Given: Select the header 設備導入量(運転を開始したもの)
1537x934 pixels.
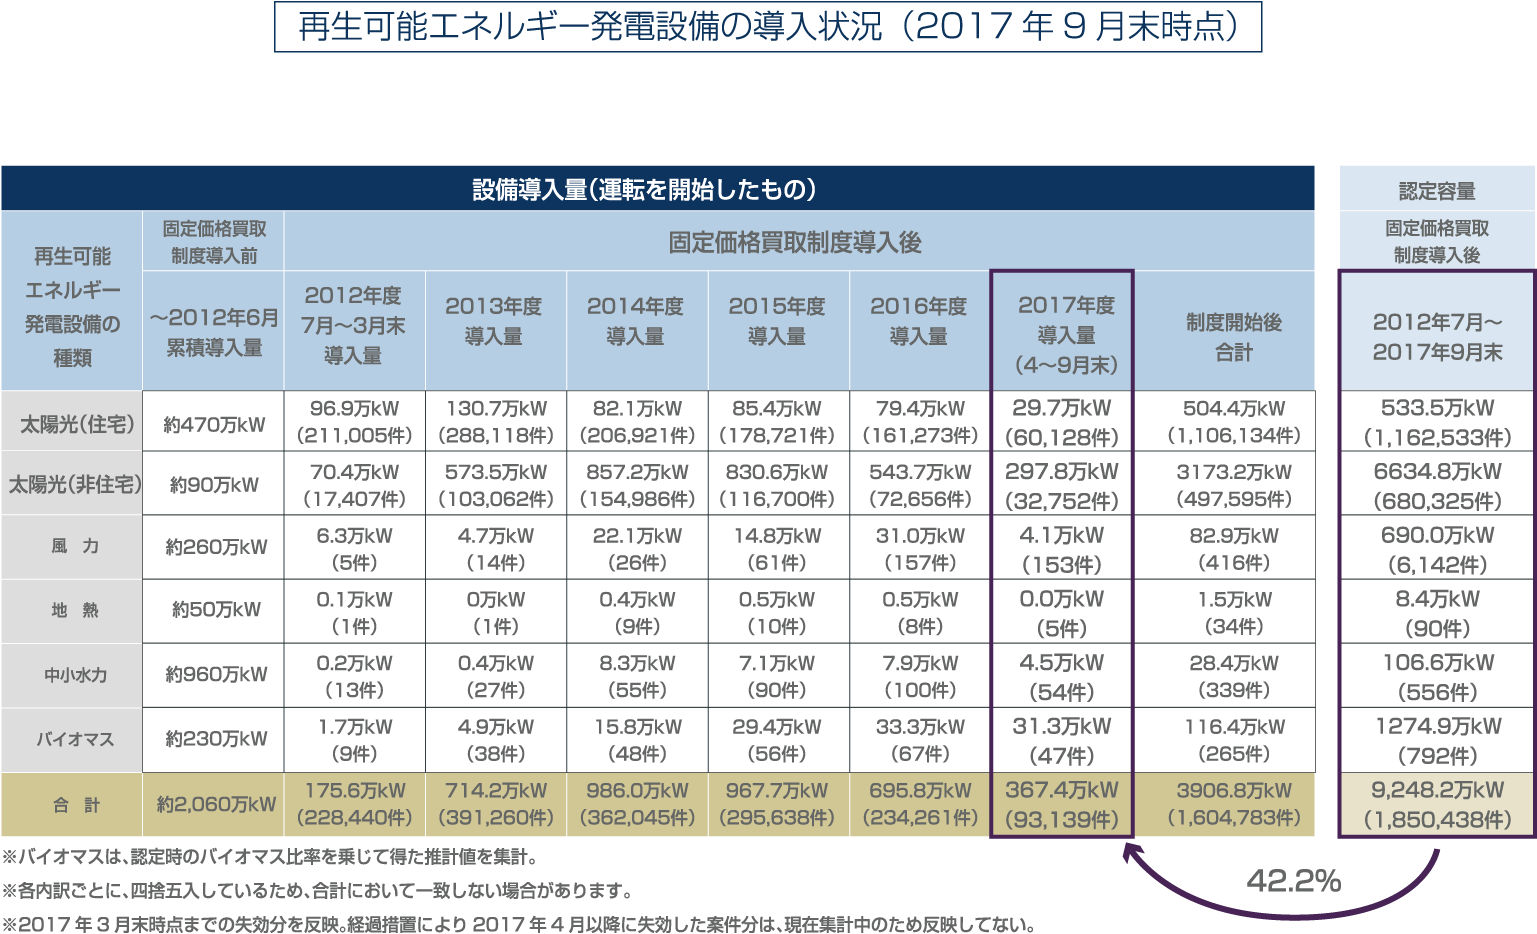Looking at the screenshot, I should point(657,188).
